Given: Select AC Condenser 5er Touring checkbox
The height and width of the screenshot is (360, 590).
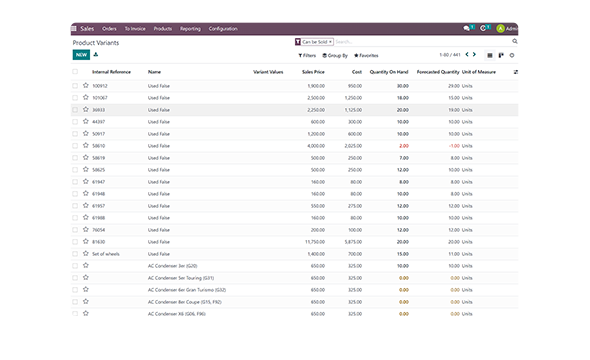Looking at the screenshot, I should coord(75,278).
